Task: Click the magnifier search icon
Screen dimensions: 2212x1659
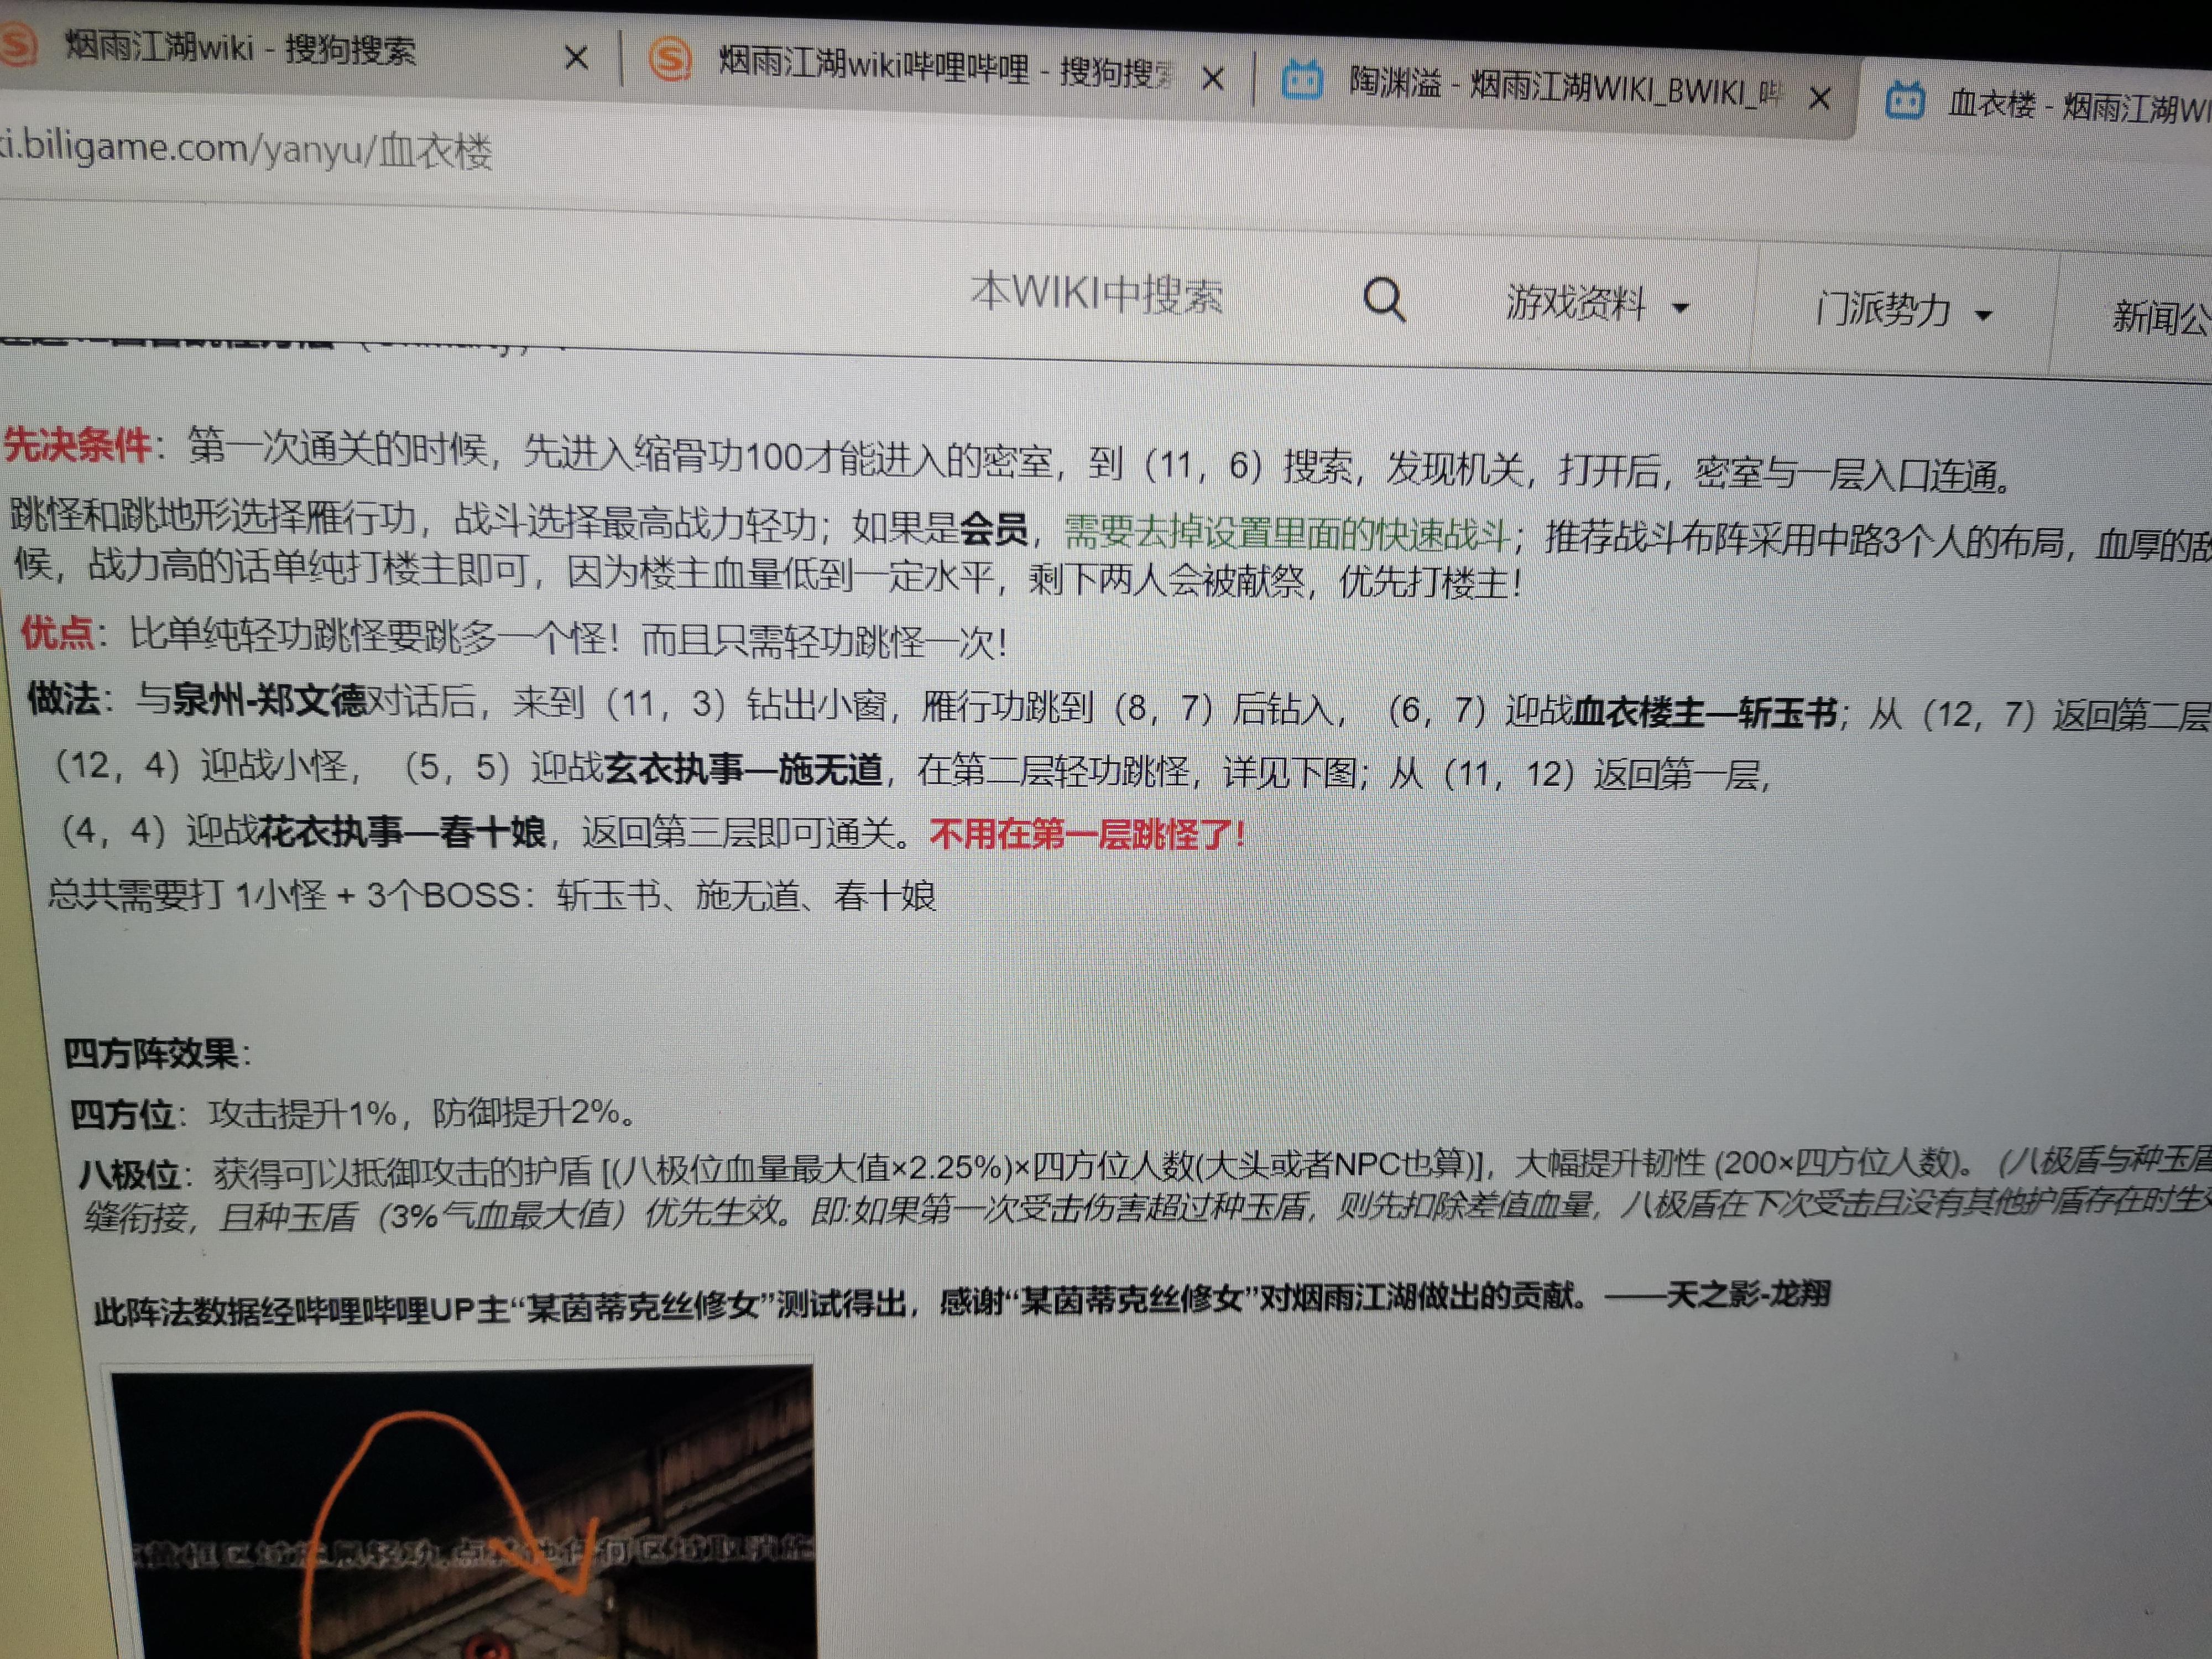Action: point(1384,298)
